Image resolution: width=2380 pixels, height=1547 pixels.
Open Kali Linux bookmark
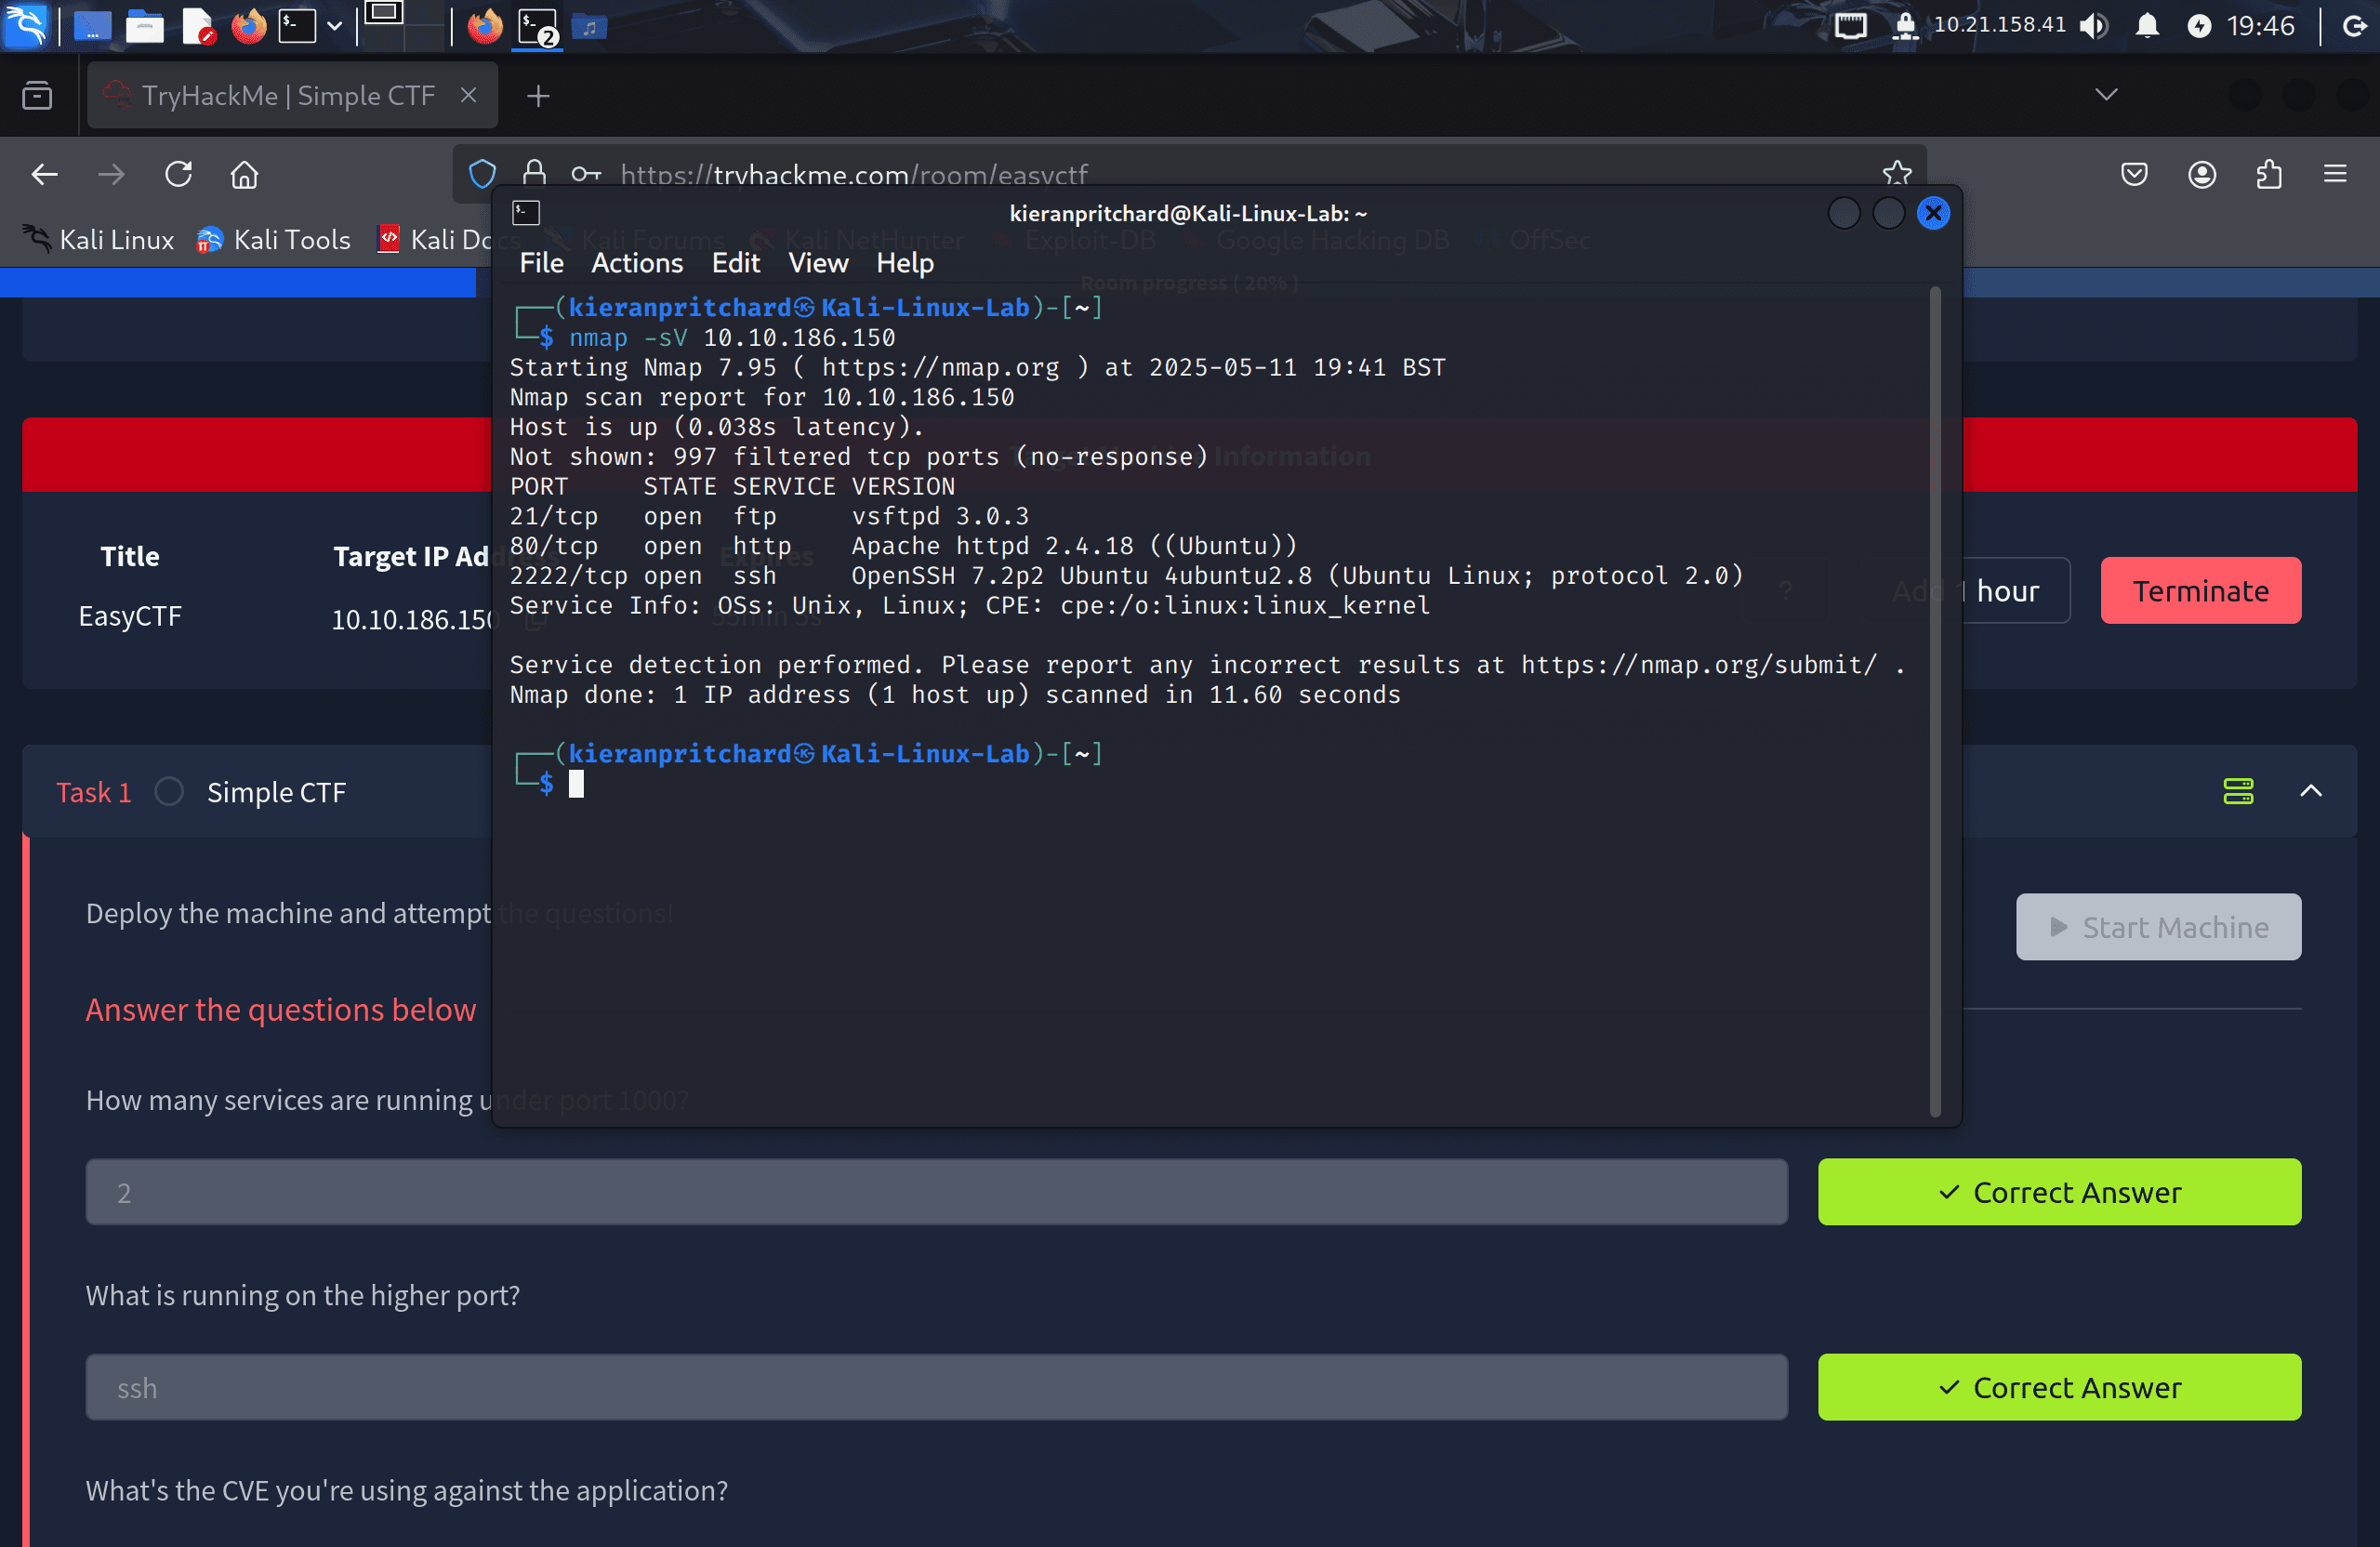(x=98, y=240)
